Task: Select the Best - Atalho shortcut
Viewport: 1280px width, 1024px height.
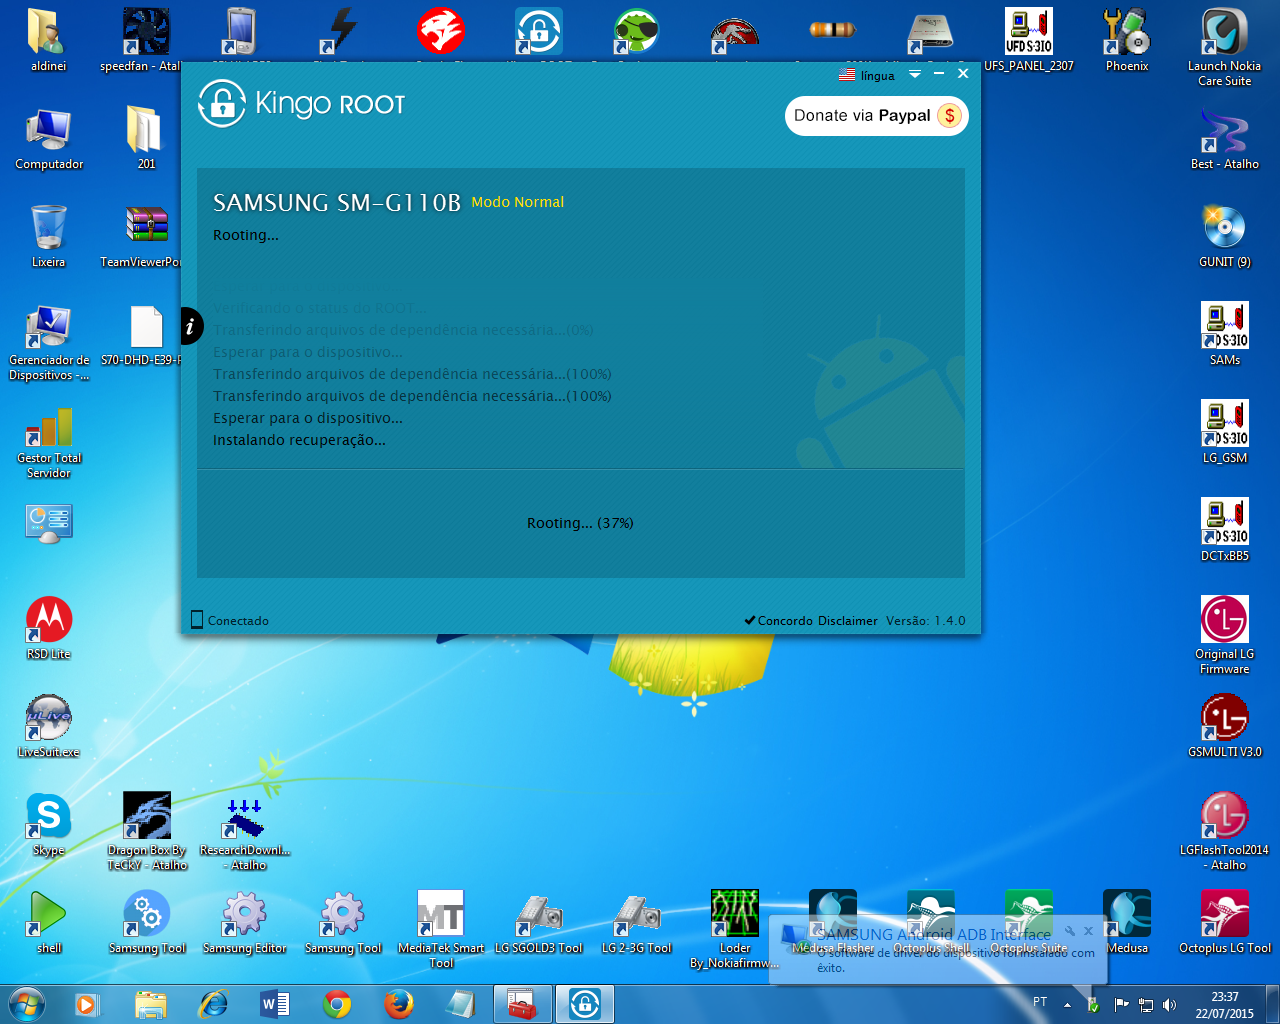Action: 1225,138
